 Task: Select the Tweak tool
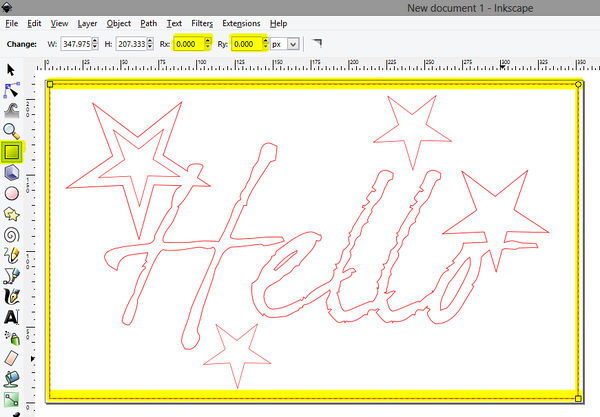pyautogui.click(x=12, y=110)
